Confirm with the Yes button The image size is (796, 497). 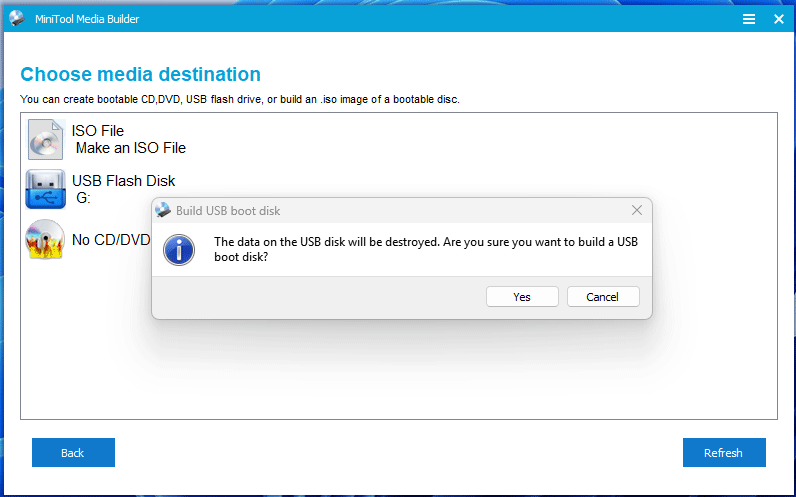coord(522,296)
